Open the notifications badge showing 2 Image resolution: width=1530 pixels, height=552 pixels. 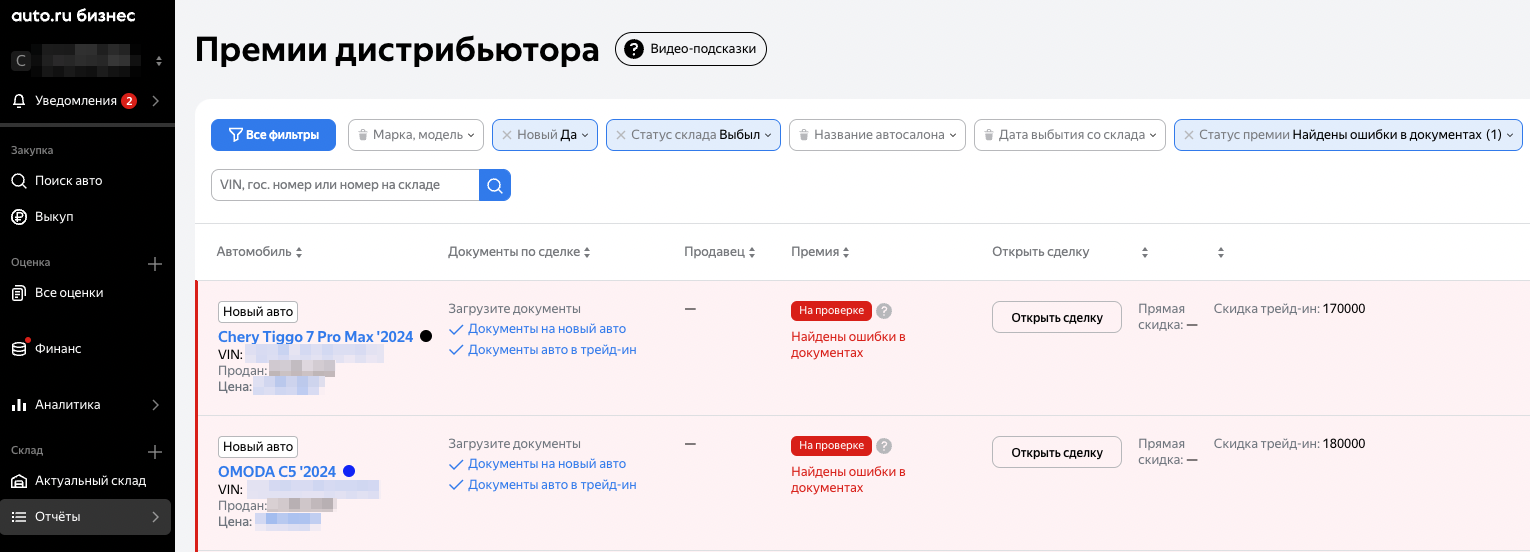coord(129,101)
